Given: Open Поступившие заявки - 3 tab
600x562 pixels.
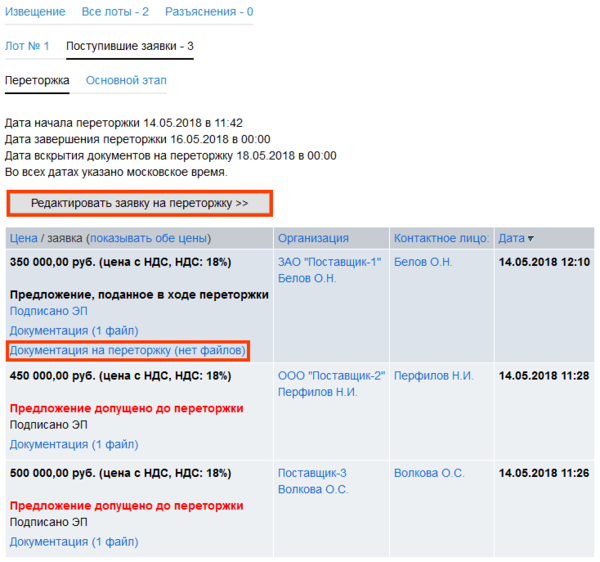Looking at the screenshot, I should click(129, 46).
